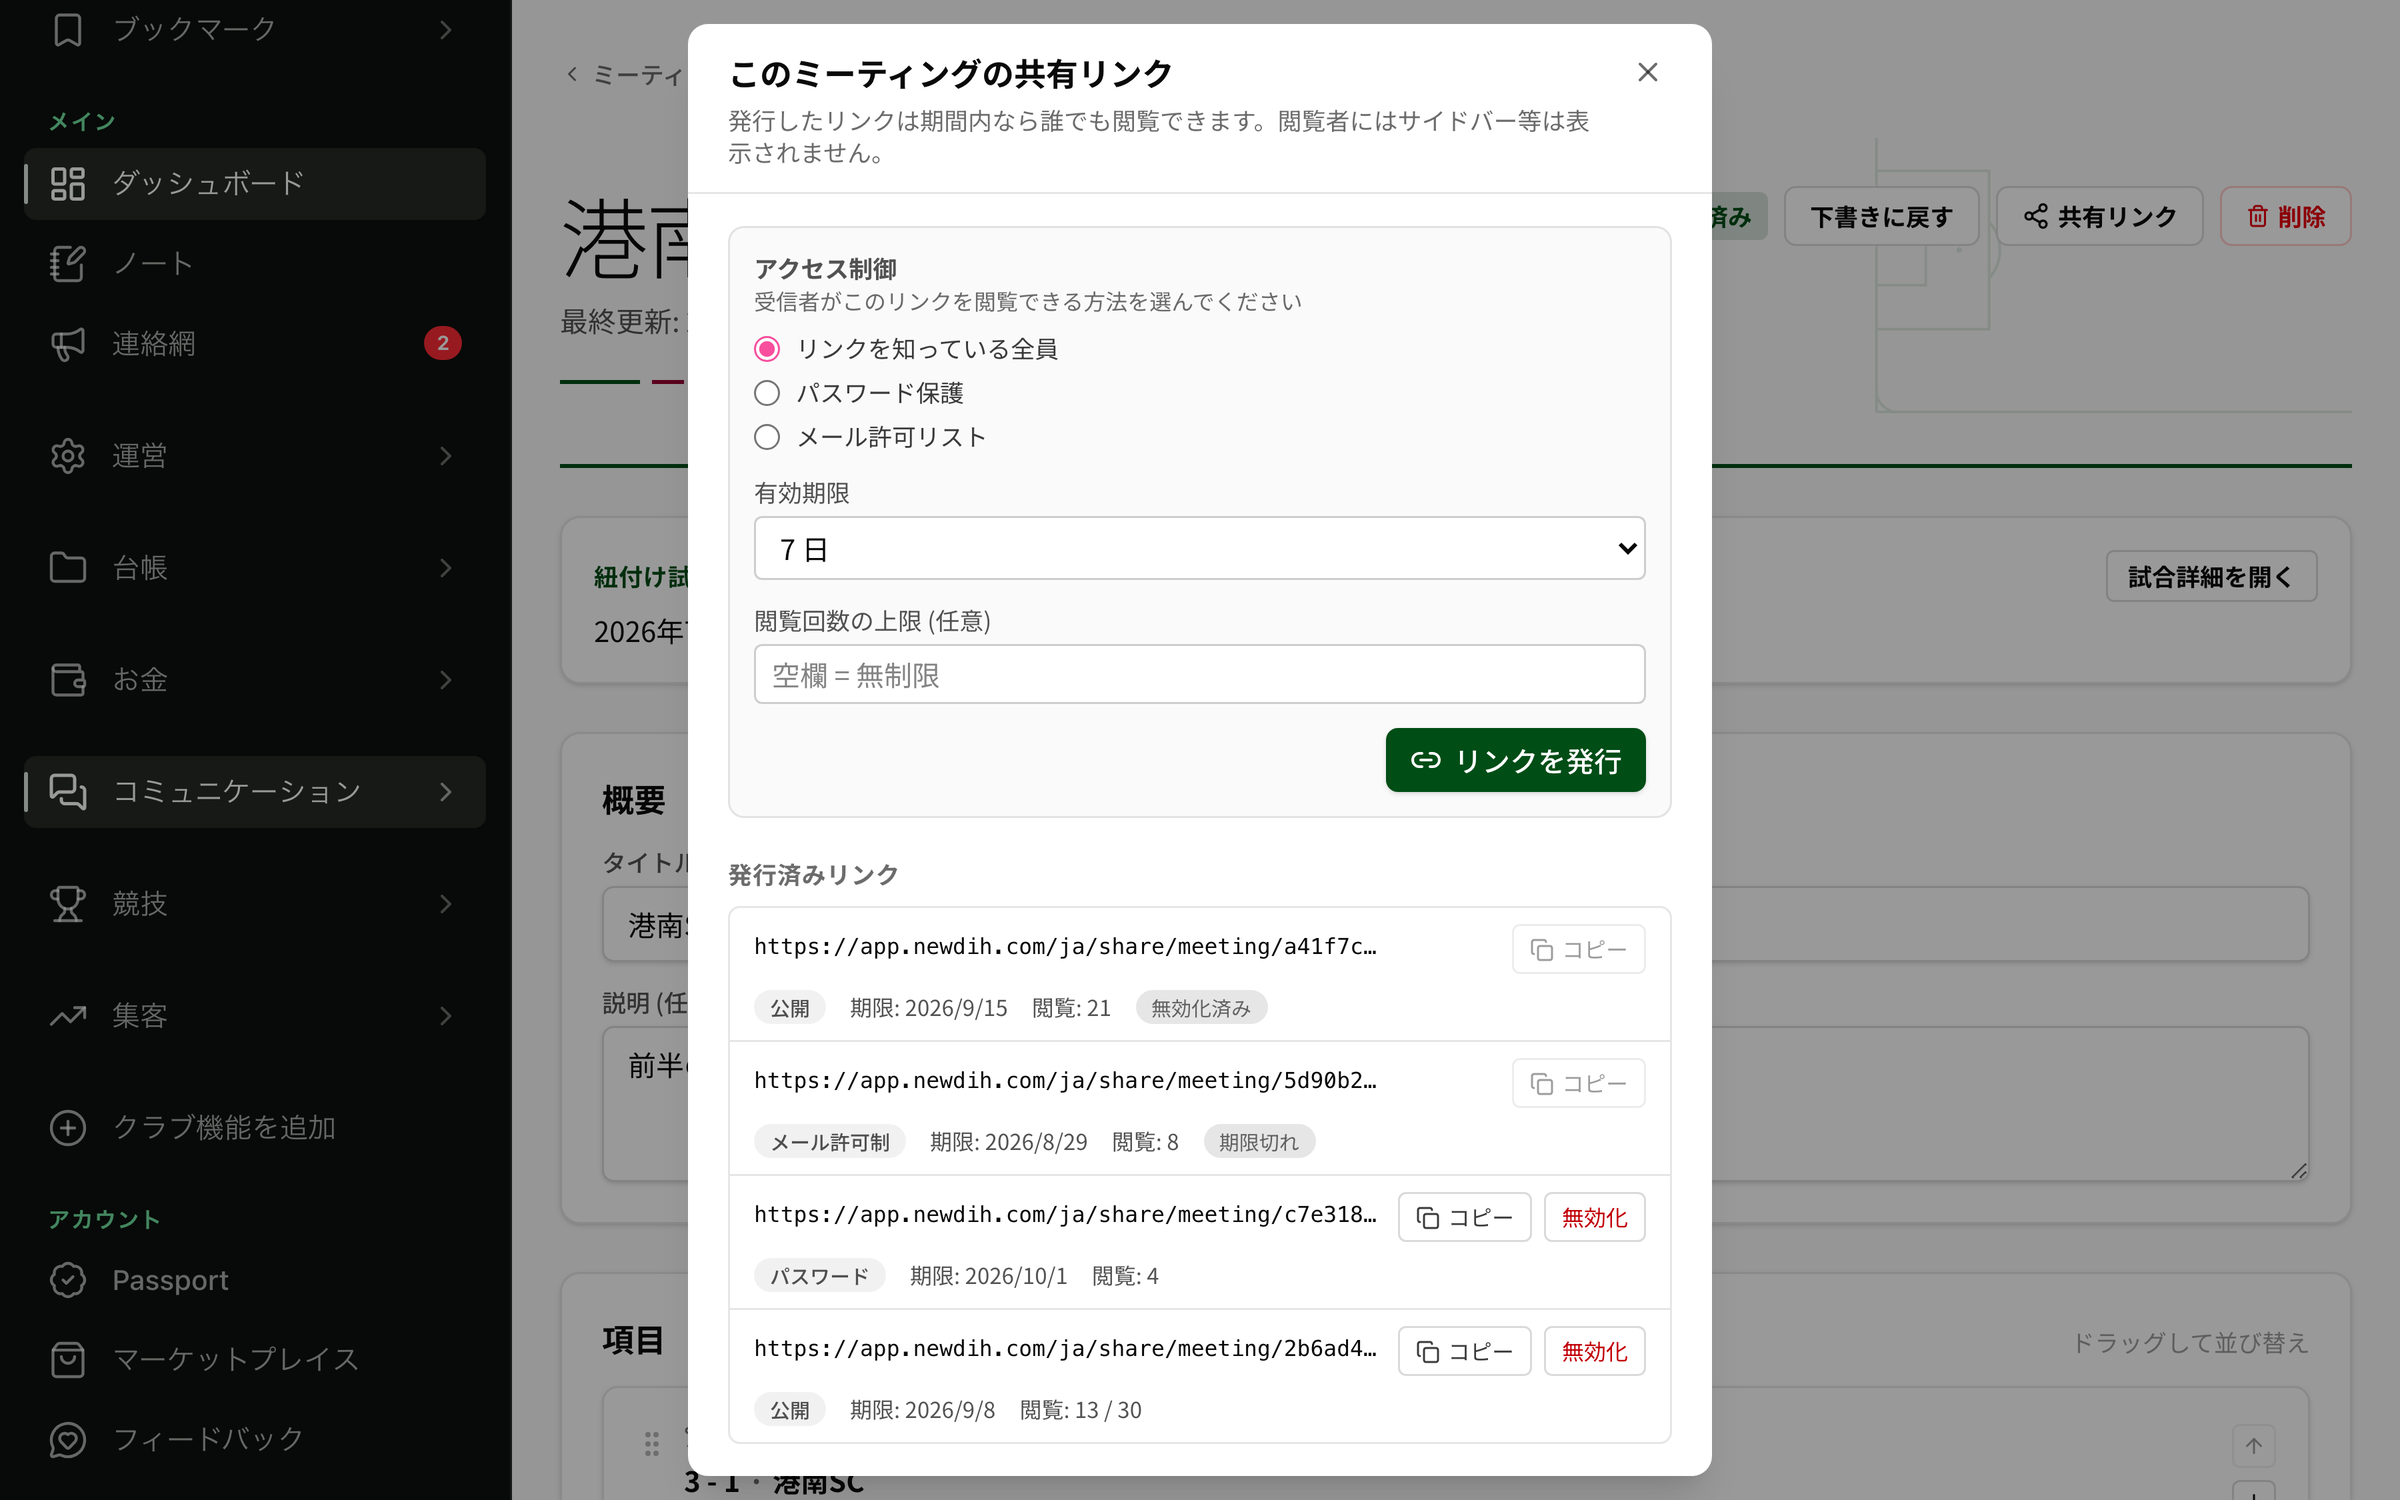This screenshot has width=2400, height=1500.
Task: Click the リンクを発行 button
Action: (1515, 760)
